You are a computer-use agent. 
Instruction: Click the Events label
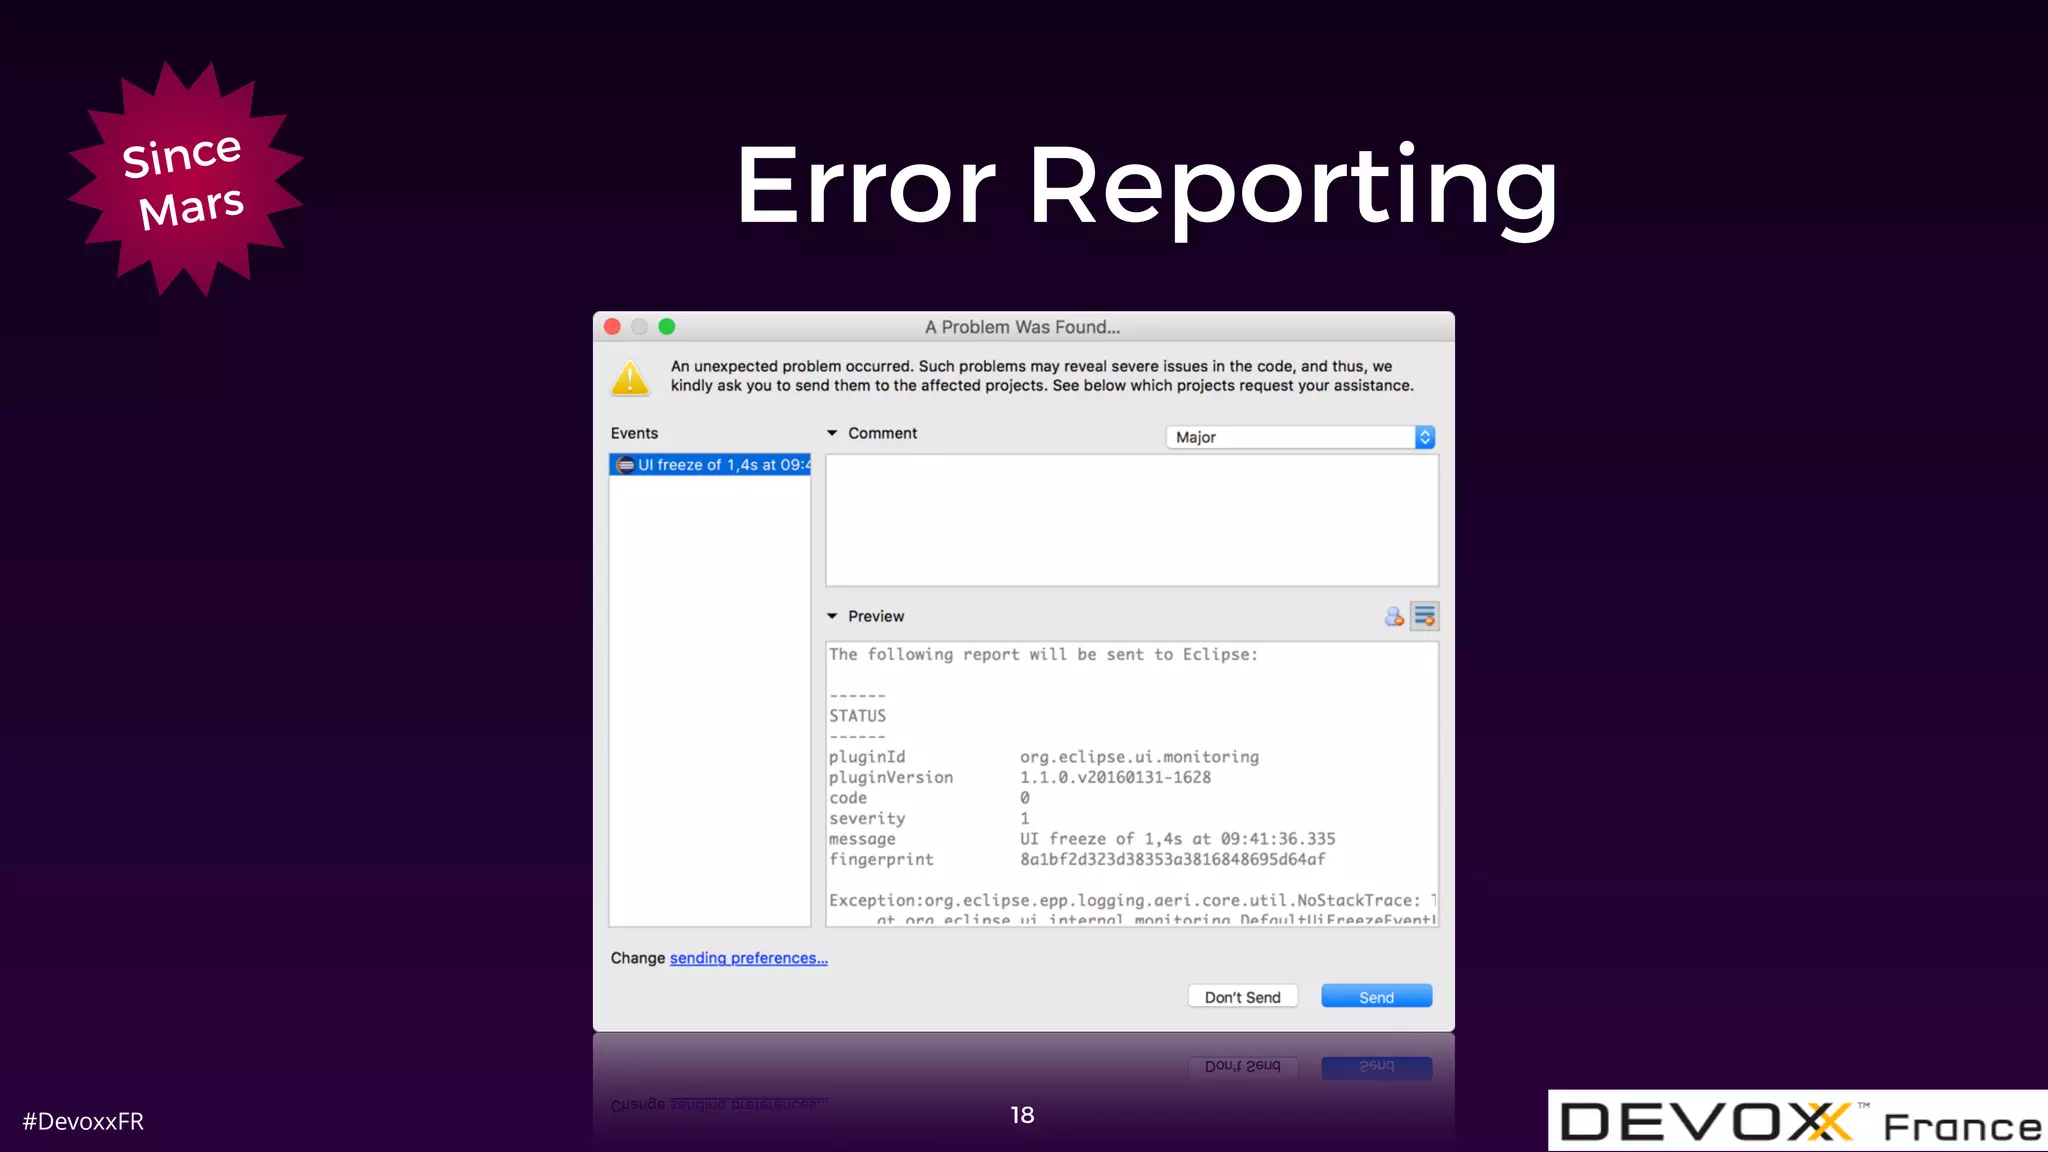coord(634,433)
